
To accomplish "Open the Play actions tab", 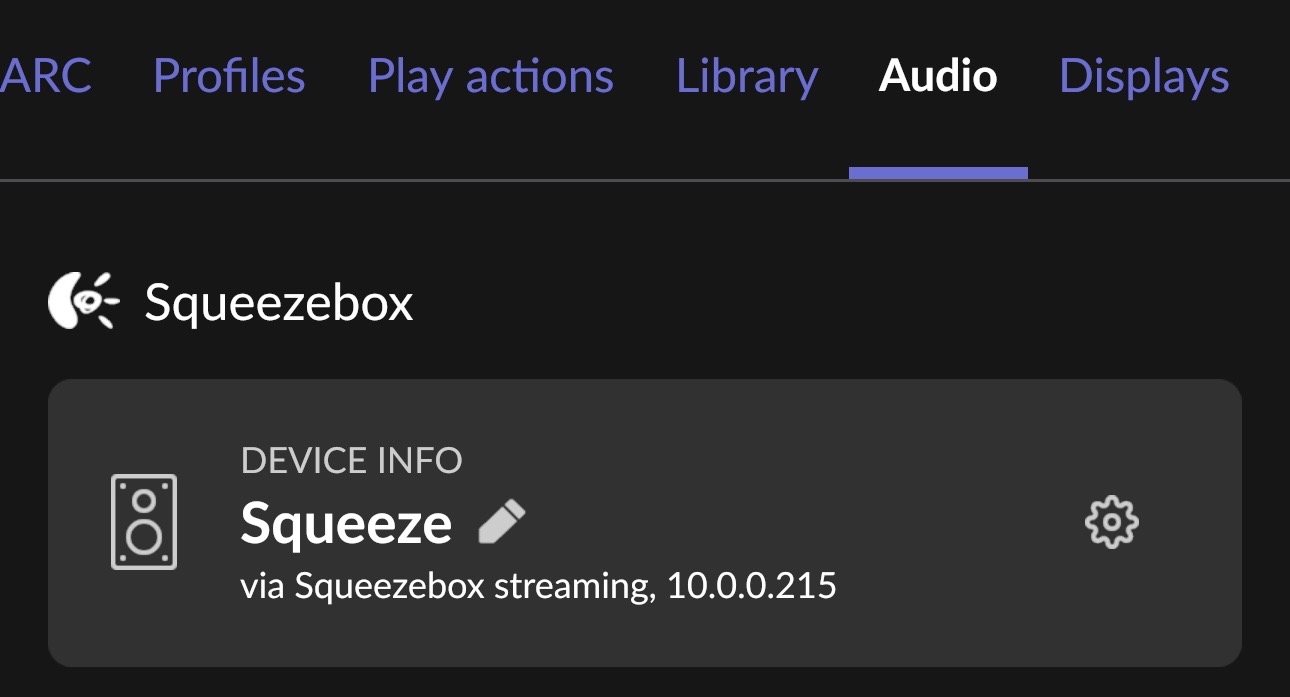I will pyautogui.click(x=490, y=77).
